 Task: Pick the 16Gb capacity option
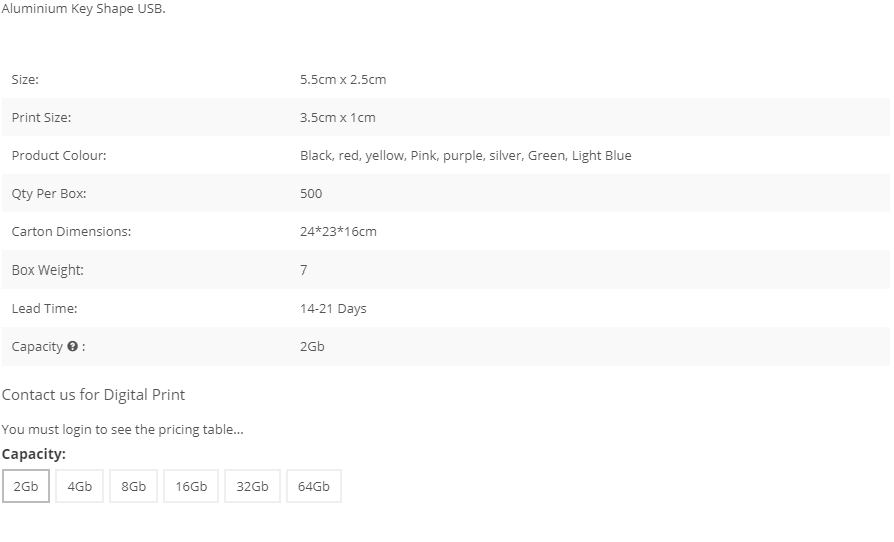191,486
